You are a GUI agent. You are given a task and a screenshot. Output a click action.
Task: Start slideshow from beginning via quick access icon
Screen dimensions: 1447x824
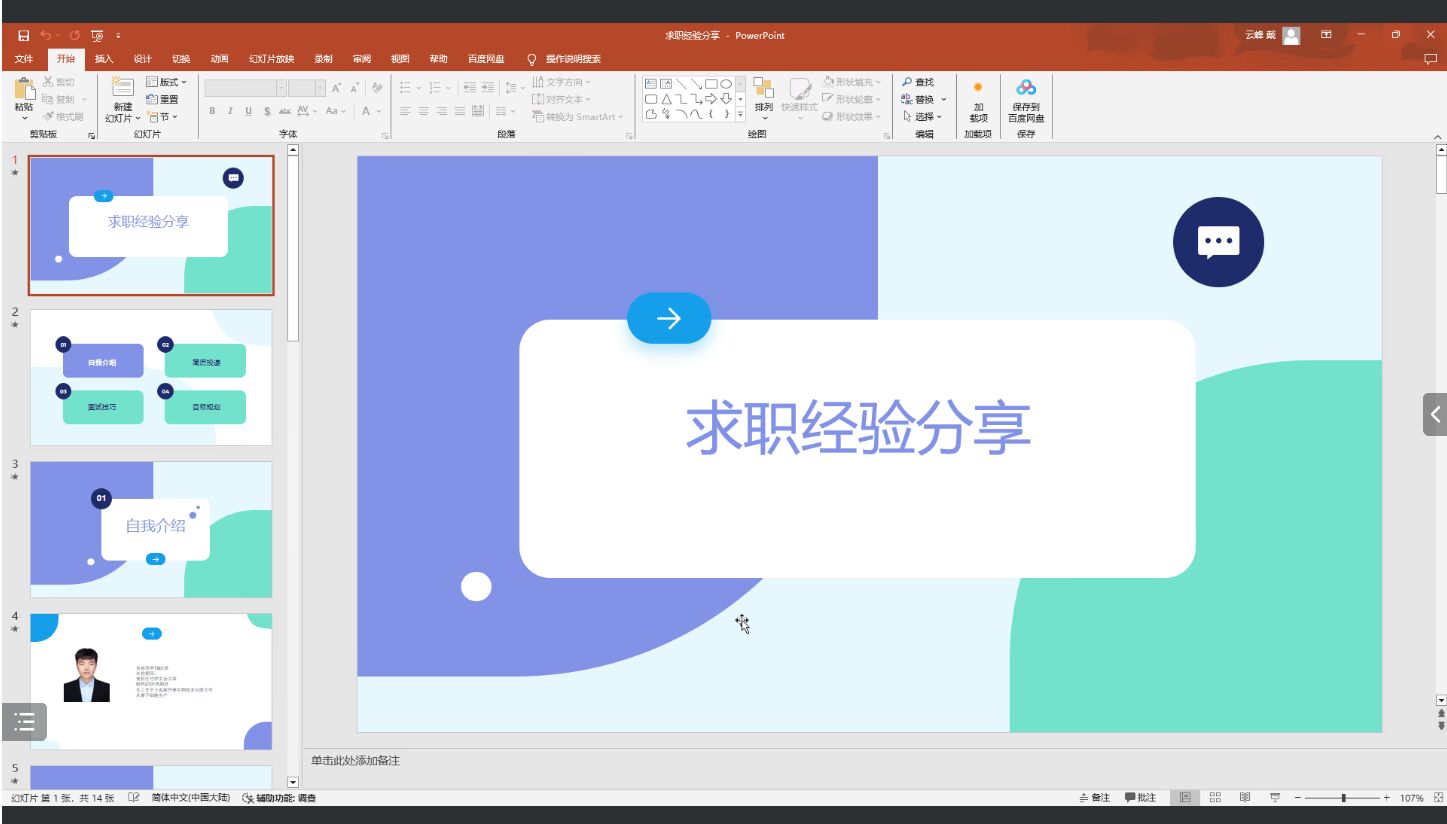click(98, 35)
